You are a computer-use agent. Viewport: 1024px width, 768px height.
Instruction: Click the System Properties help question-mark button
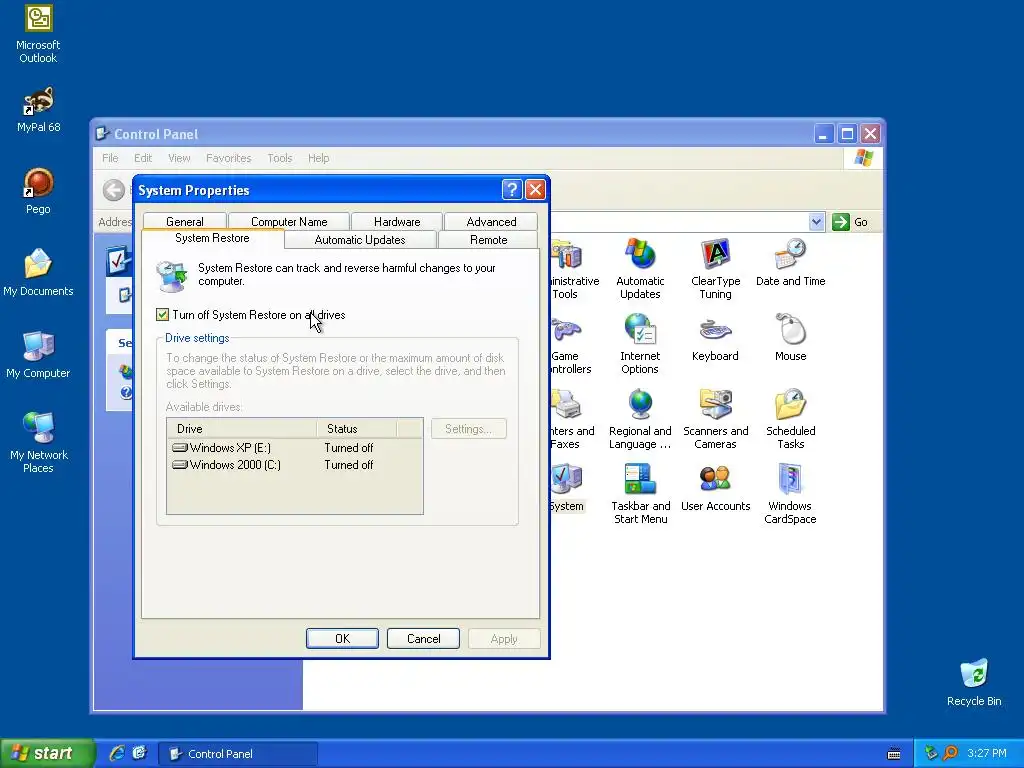[512, 190]
